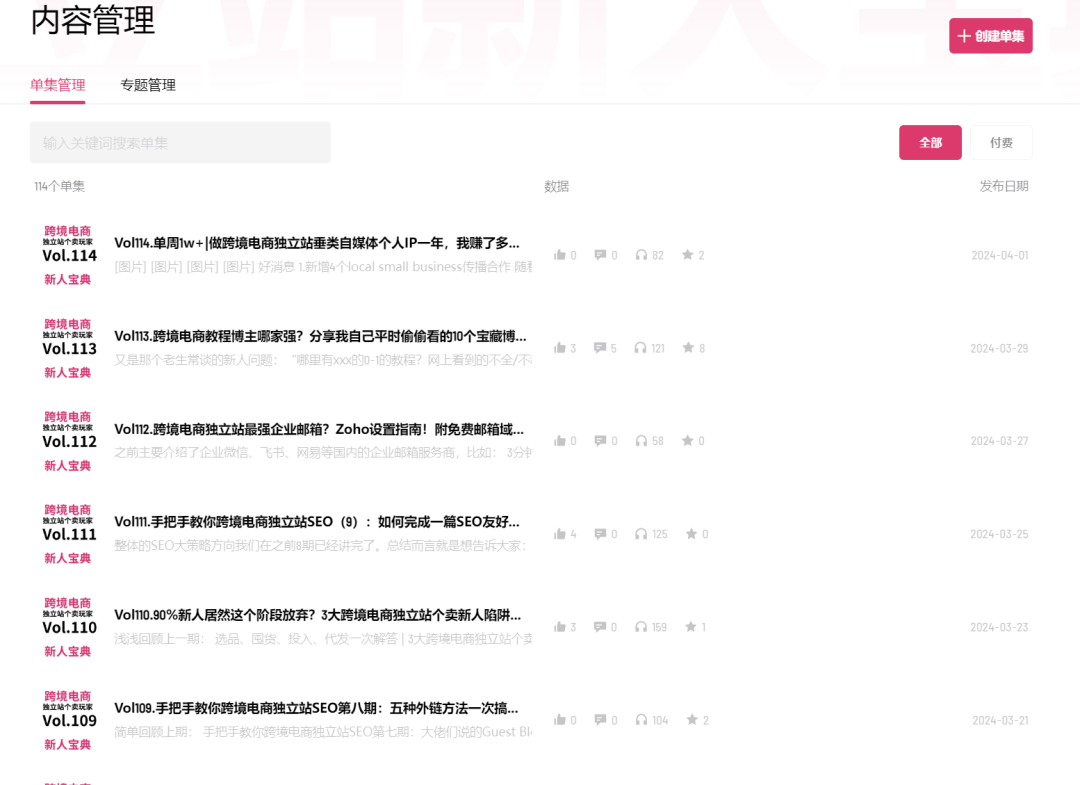1080x785 pixels.
Task: Open the Vol.113 episode title link
Action: click(318, 336)
